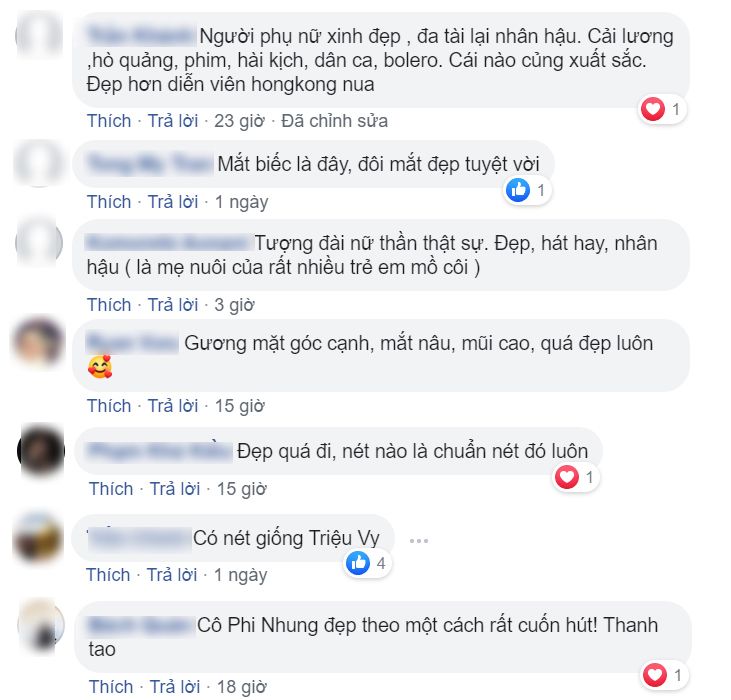731x700 pixels.
Task: Open three-dot options beside 'Triệu Vy' comment
Action: point(419,541)
